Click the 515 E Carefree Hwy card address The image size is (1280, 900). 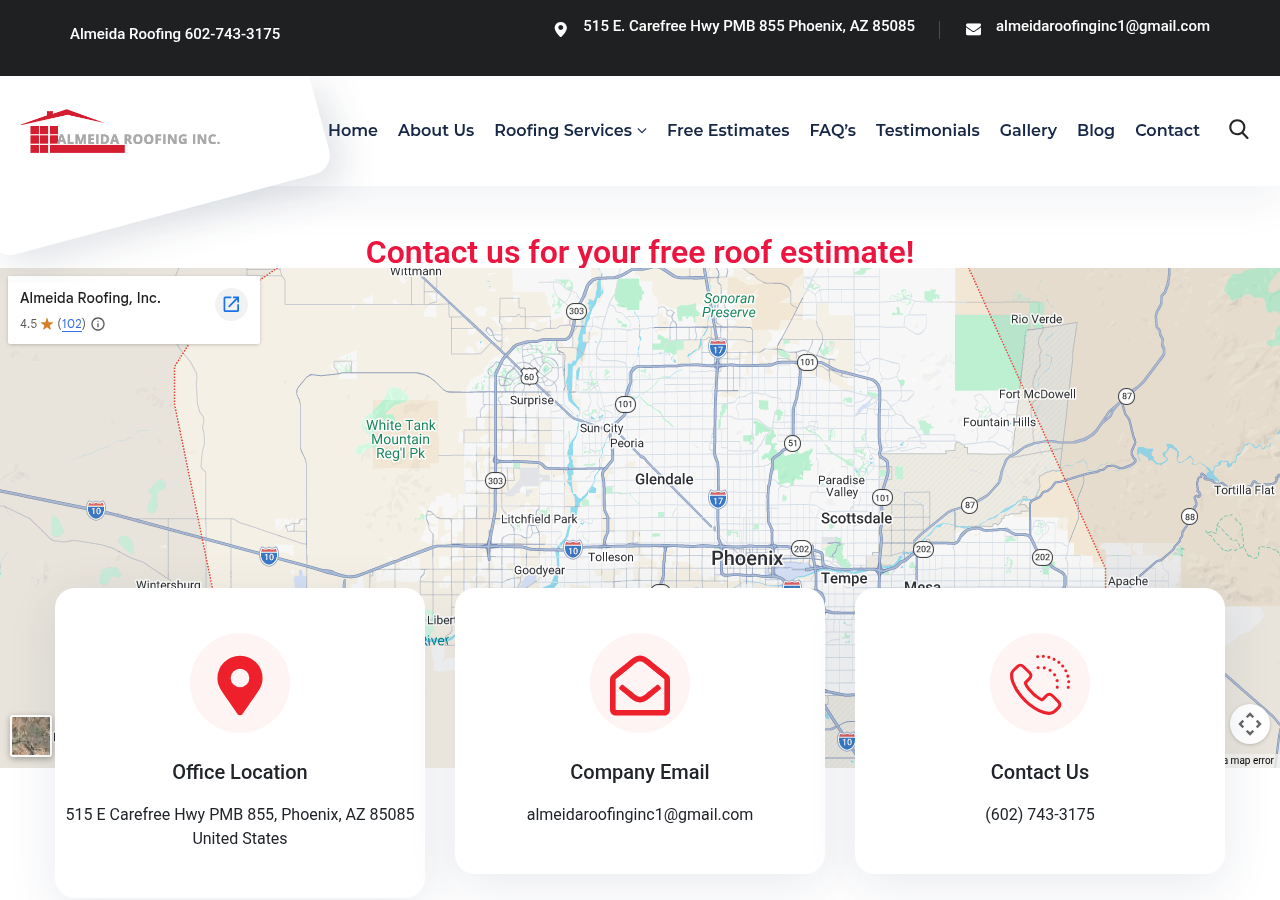click(x=240, y=826)
